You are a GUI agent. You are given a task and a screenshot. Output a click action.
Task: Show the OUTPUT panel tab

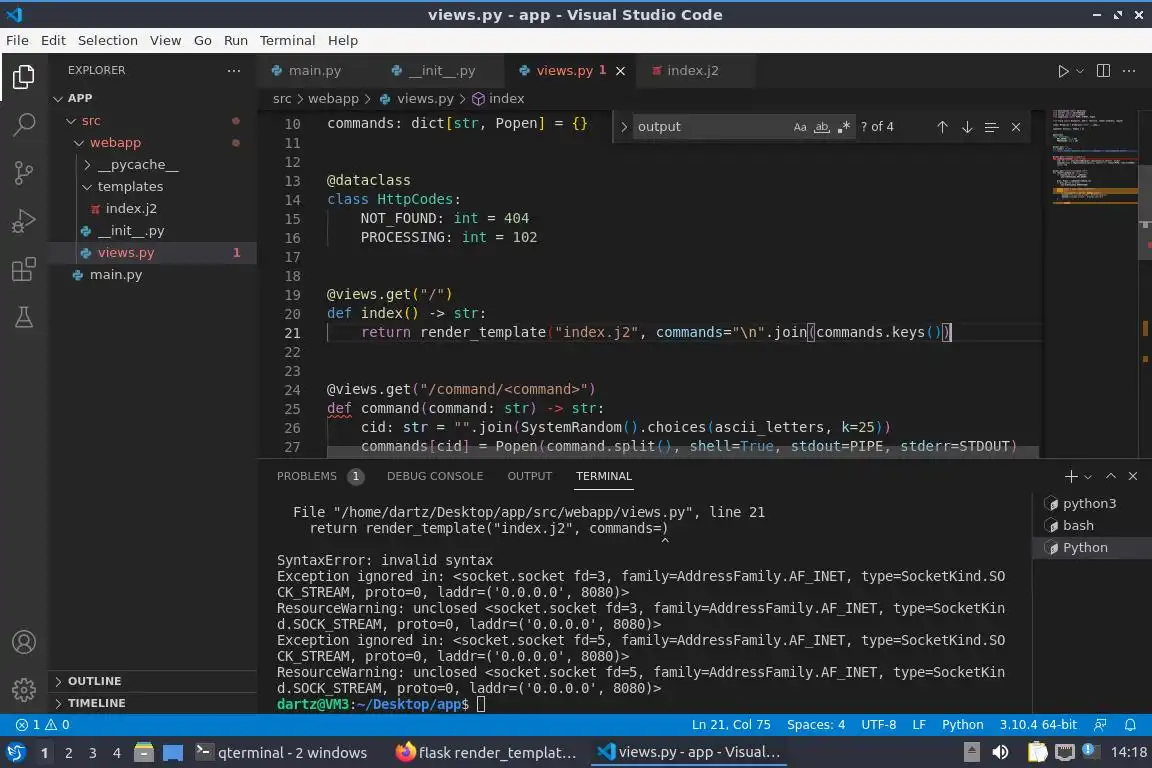(529, 476)
